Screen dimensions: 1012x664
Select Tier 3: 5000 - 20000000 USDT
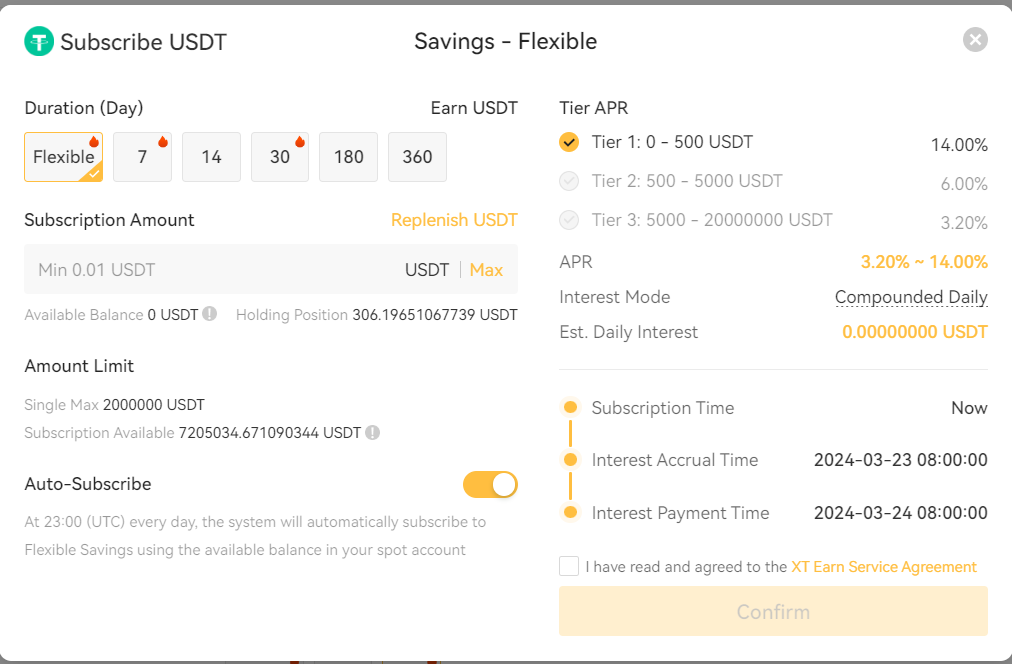[x=711, y=220]
